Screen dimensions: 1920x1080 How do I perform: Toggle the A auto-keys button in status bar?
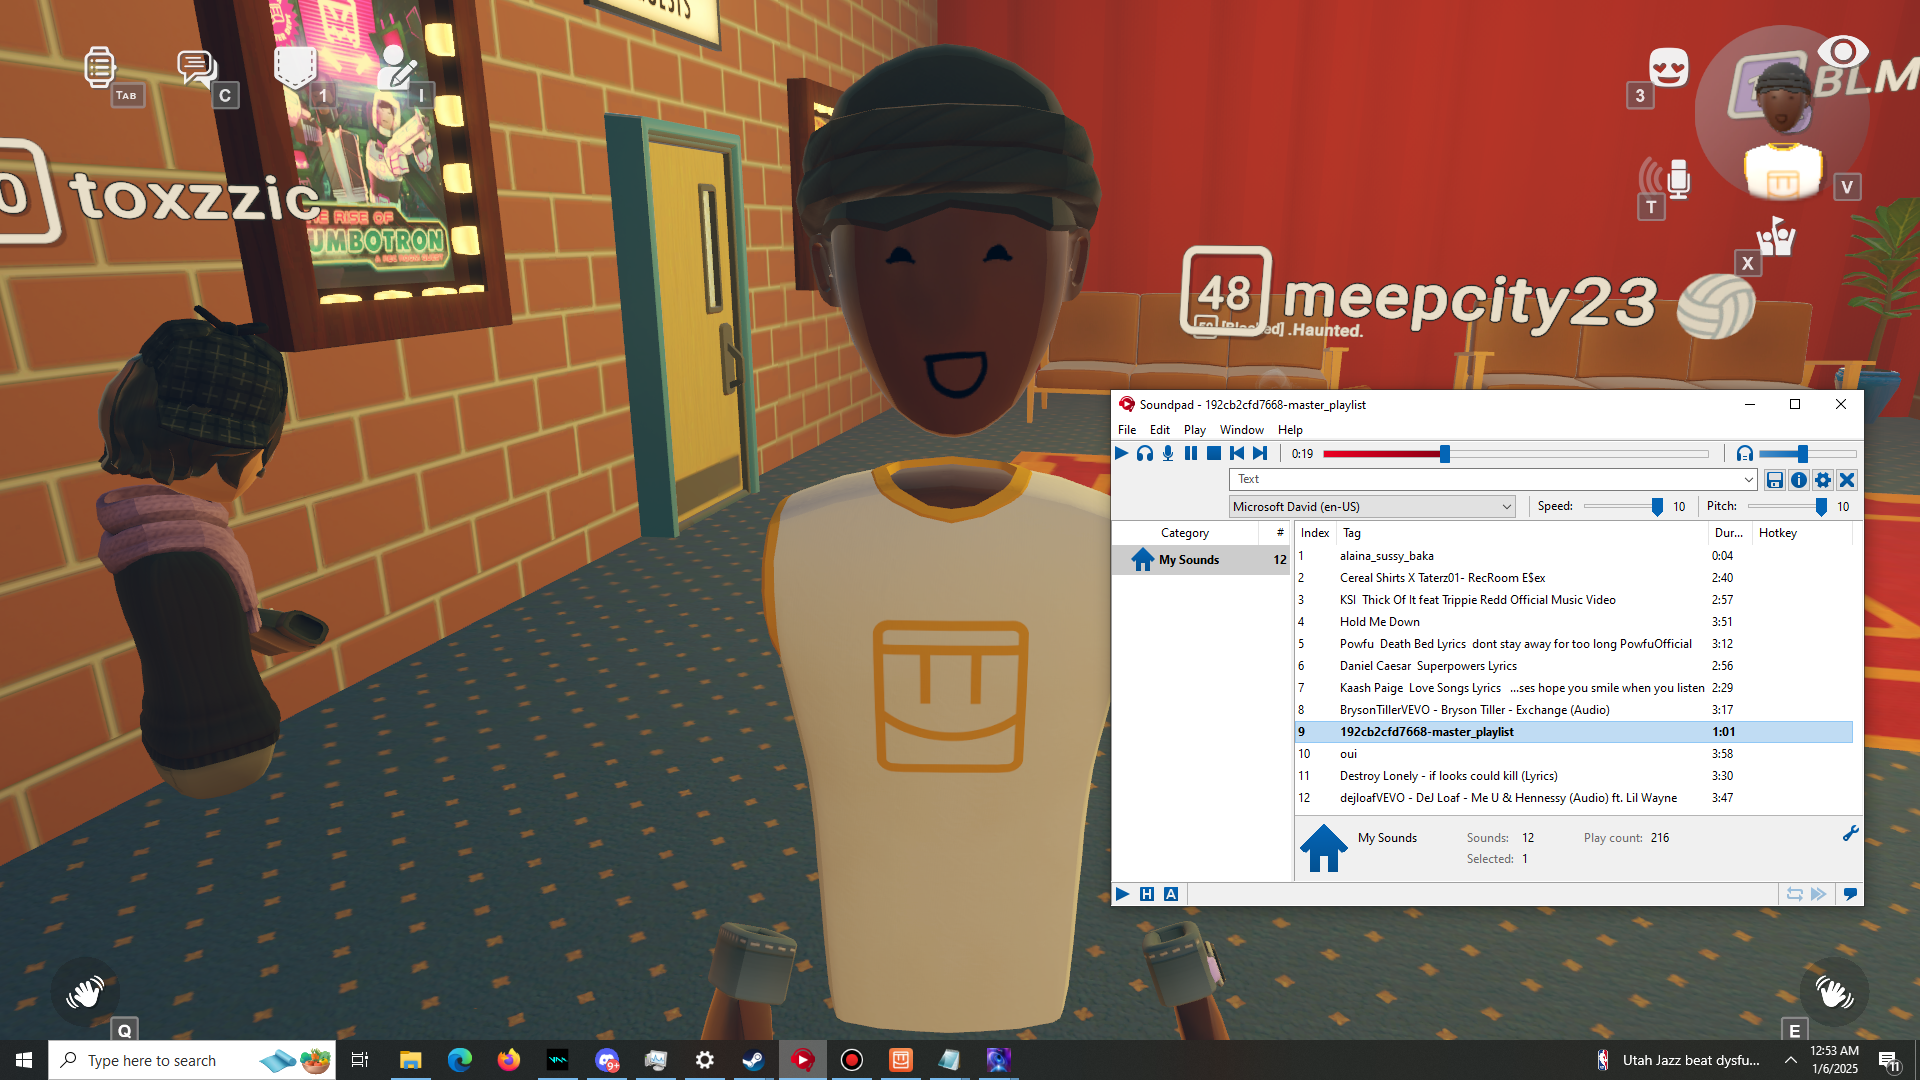pyautogui.click(x=1171, y=894)
